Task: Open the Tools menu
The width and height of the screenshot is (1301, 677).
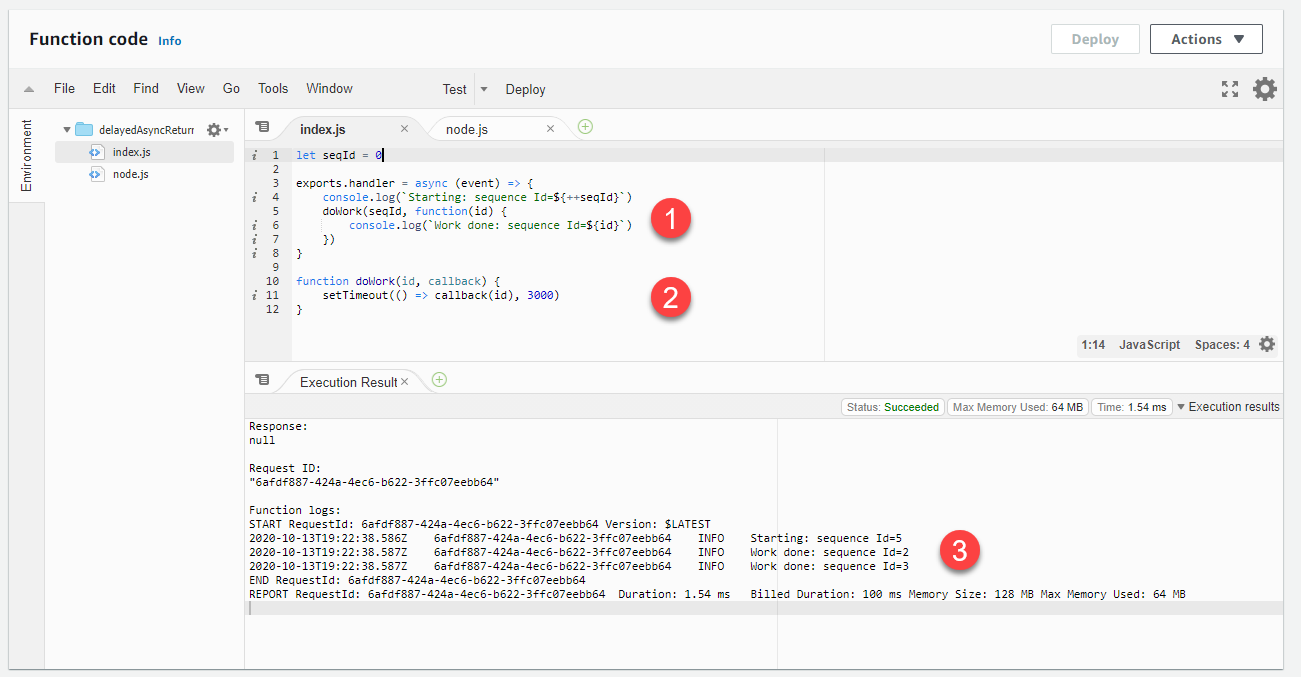Action: pos(272,88)
